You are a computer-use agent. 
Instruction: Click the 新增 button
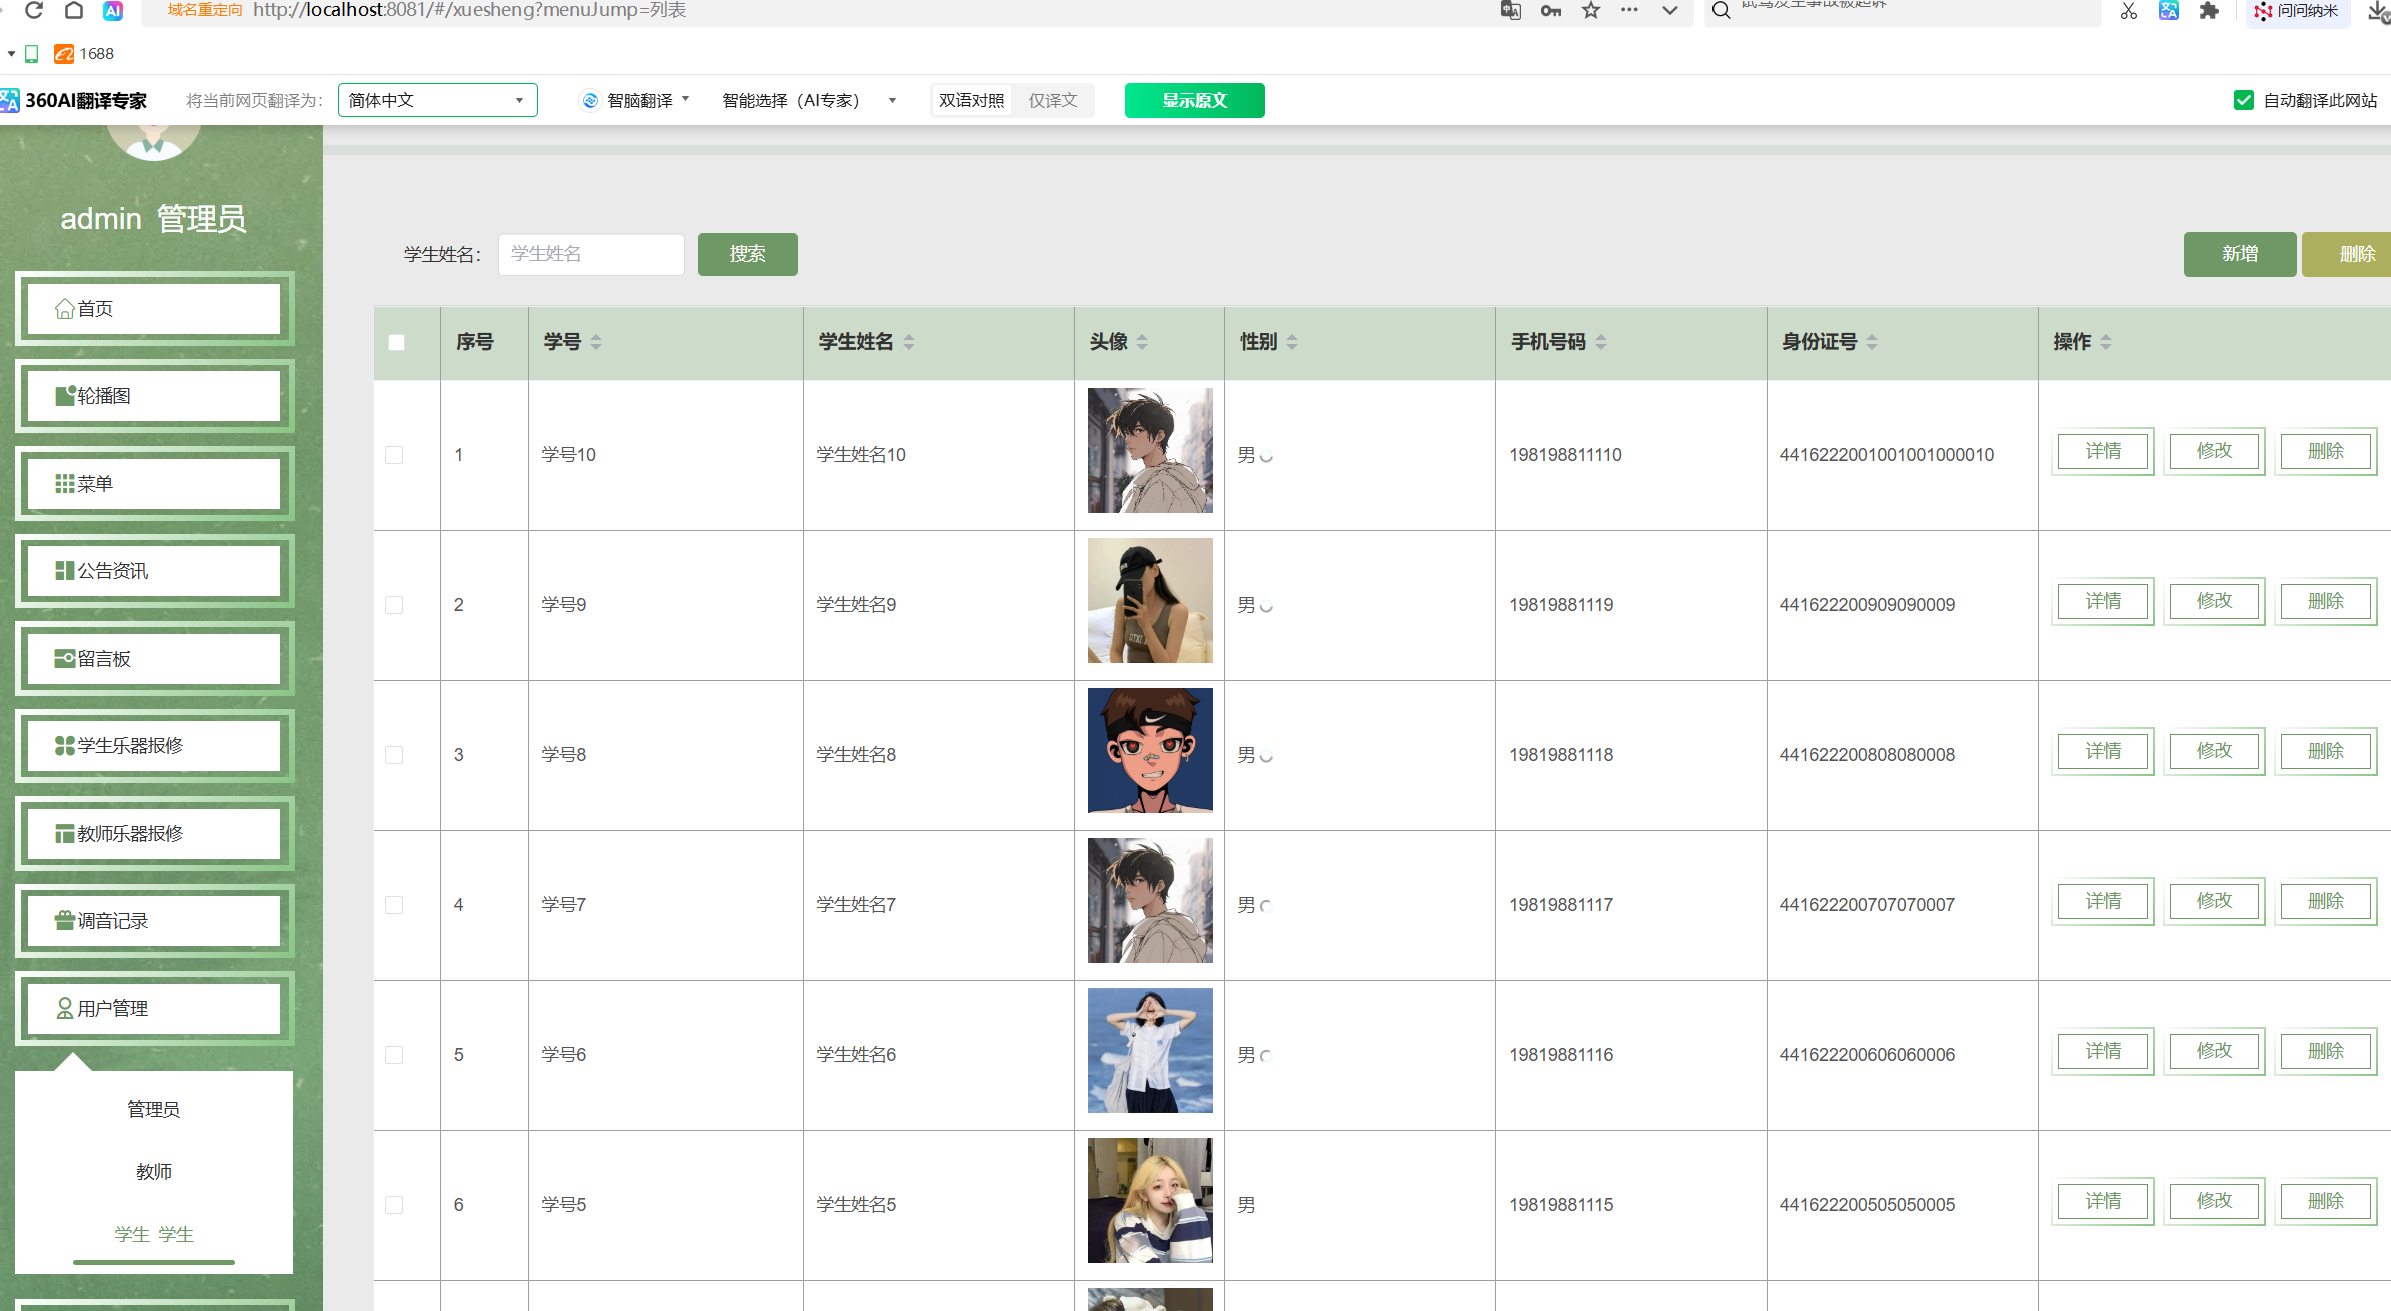pyautogui.click(x=2239, y=254)
